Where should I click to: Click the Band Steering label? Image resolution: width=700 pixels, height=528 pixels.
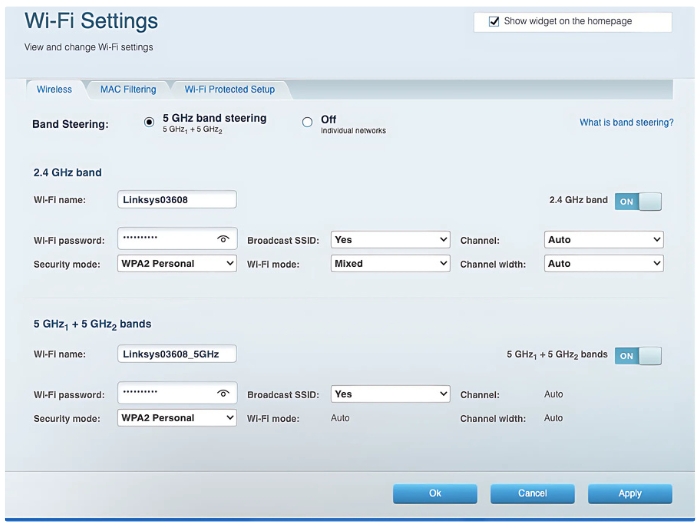[x=70, y=125]
